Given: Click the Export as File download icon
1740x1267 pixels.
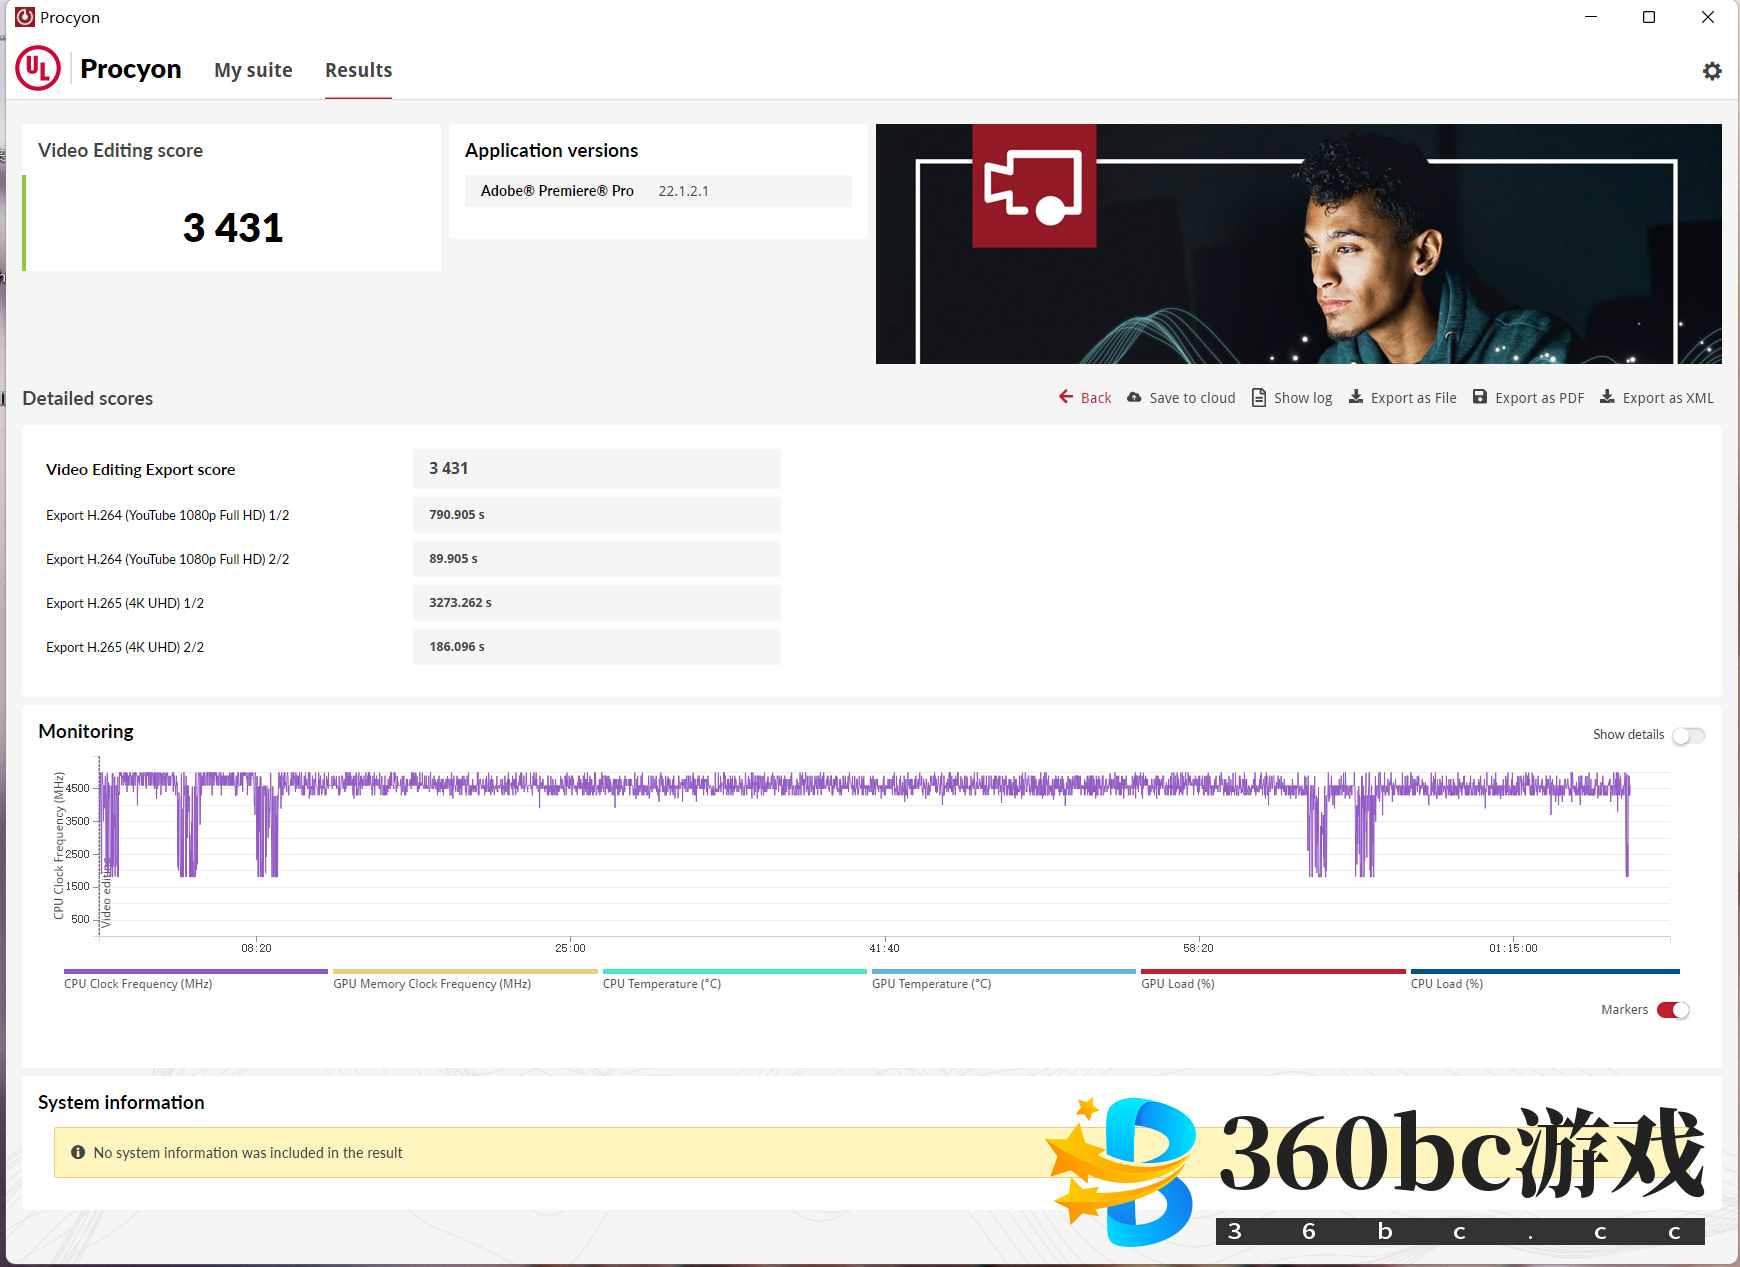Looking at the screenshot, I should click(1356, 397).
